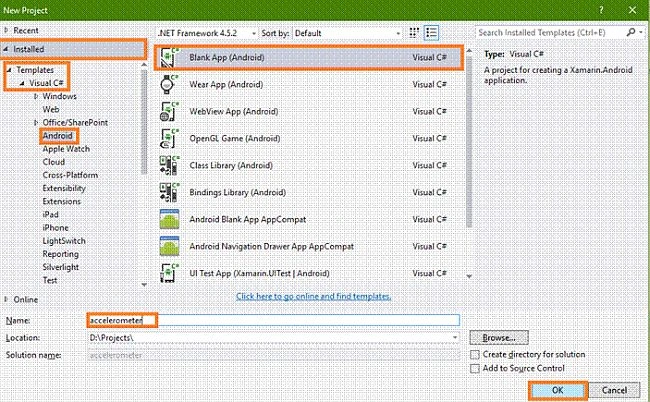The height and width of the screenshot is (402, 650).
Task: Select the Extensions category
Action: click(x=62, y=202)
